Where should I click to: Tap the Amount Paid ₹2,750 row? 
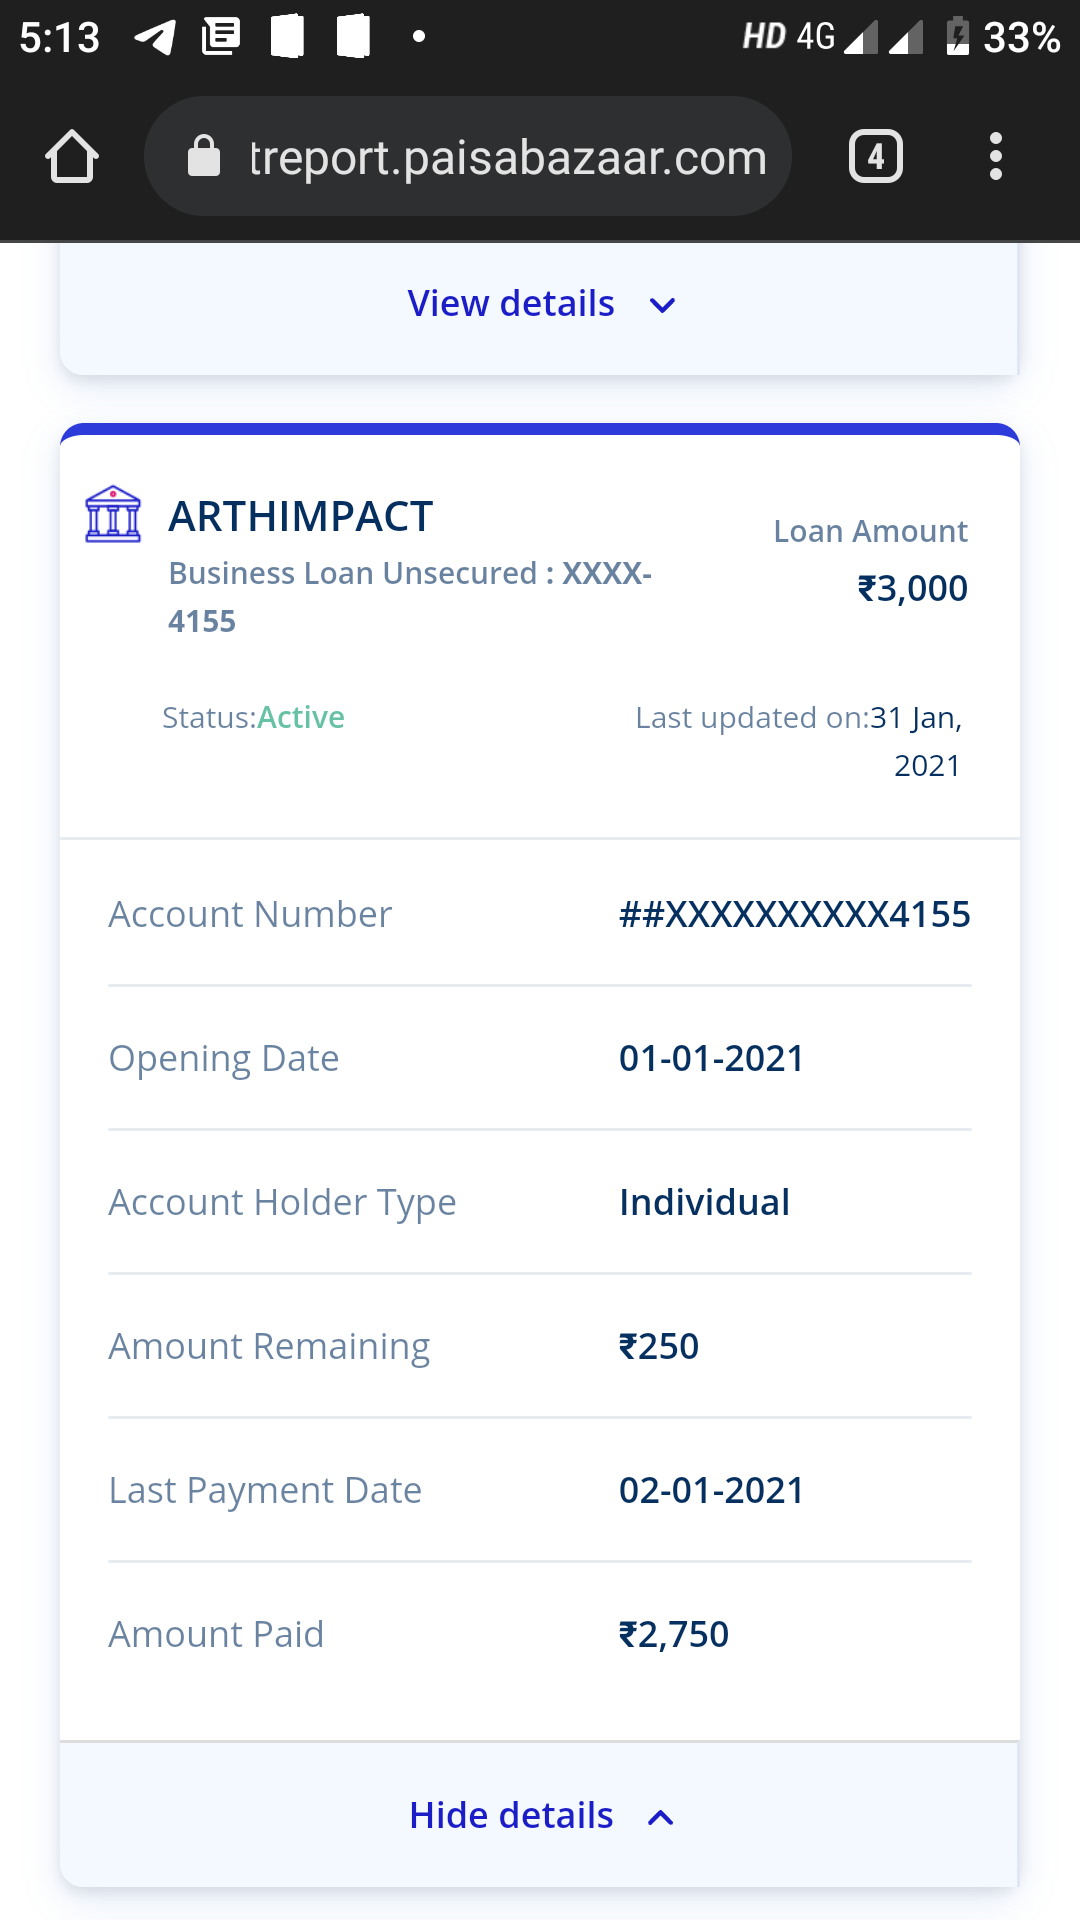539,1634
